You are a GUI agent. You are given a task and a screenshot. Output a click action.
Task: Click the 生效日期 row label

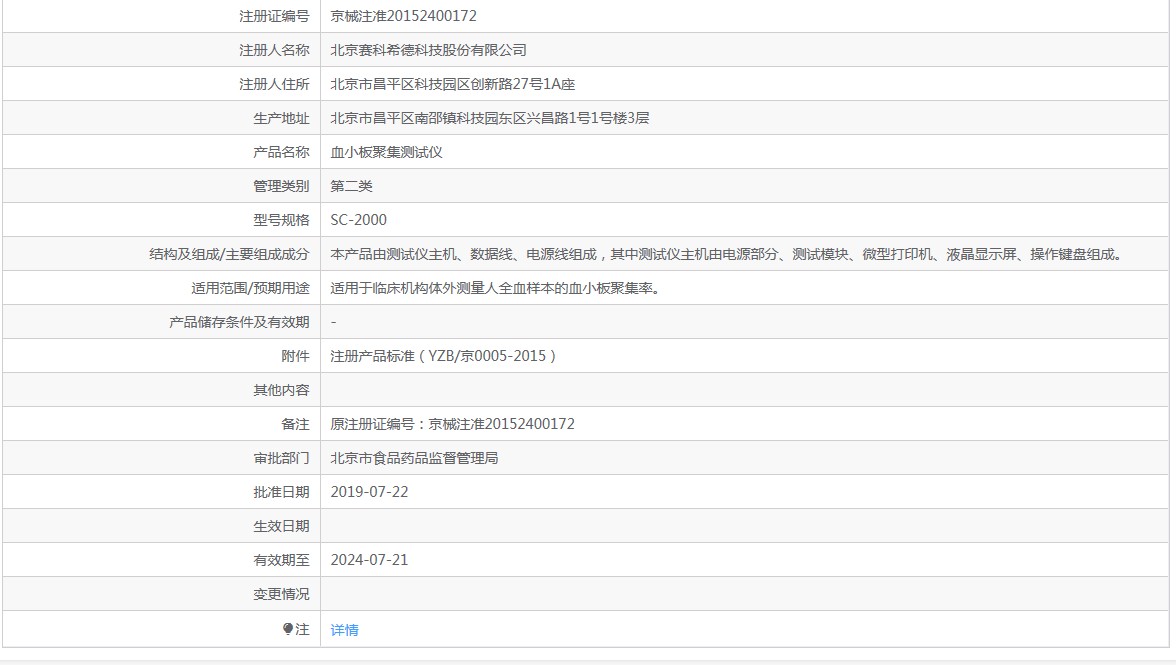click(281, 526)
